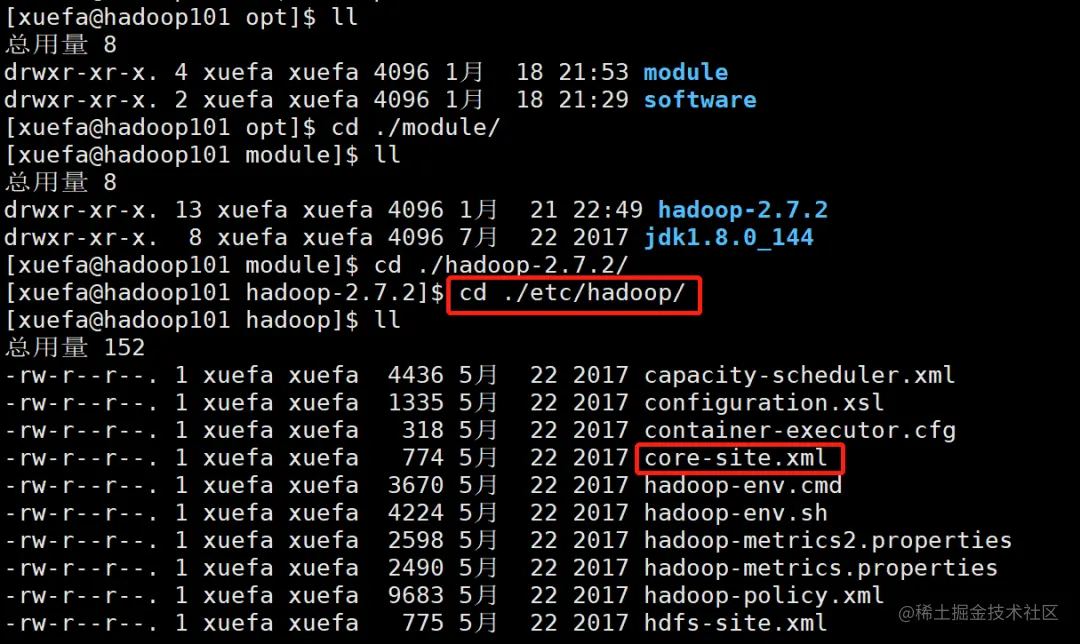Viewport: 1080px width, 644px height.
Task: Click hadoop-env.cmd file name
Action: [x=742, y=486]
